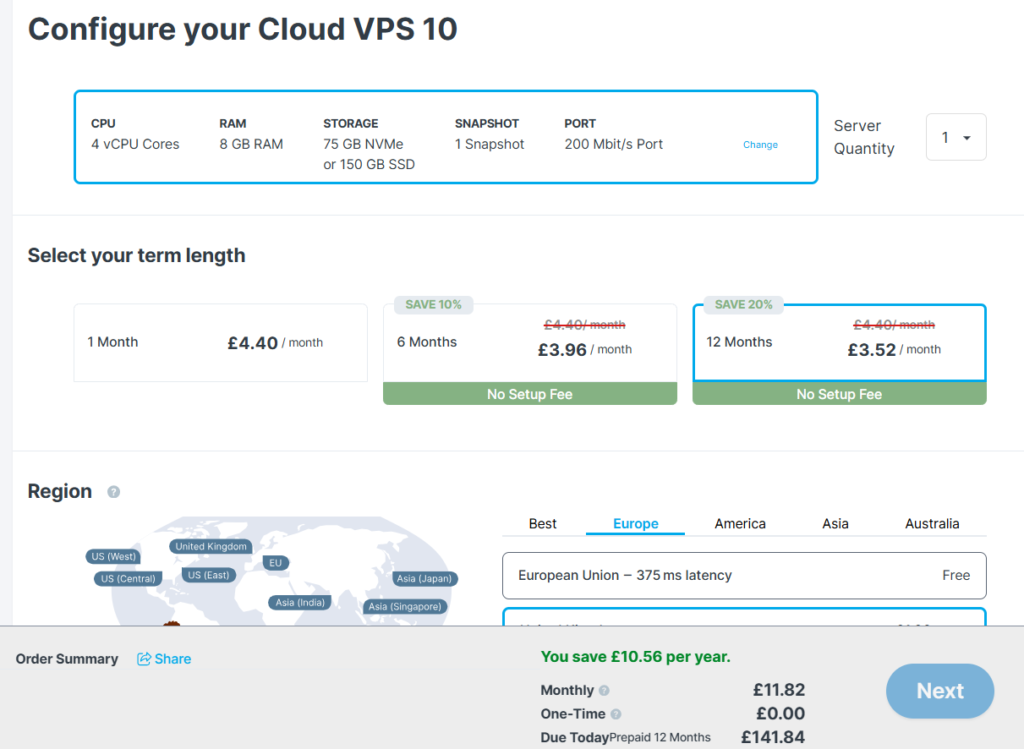Switch to the America region tab
1024x749 pixels.
coord(740,524)
